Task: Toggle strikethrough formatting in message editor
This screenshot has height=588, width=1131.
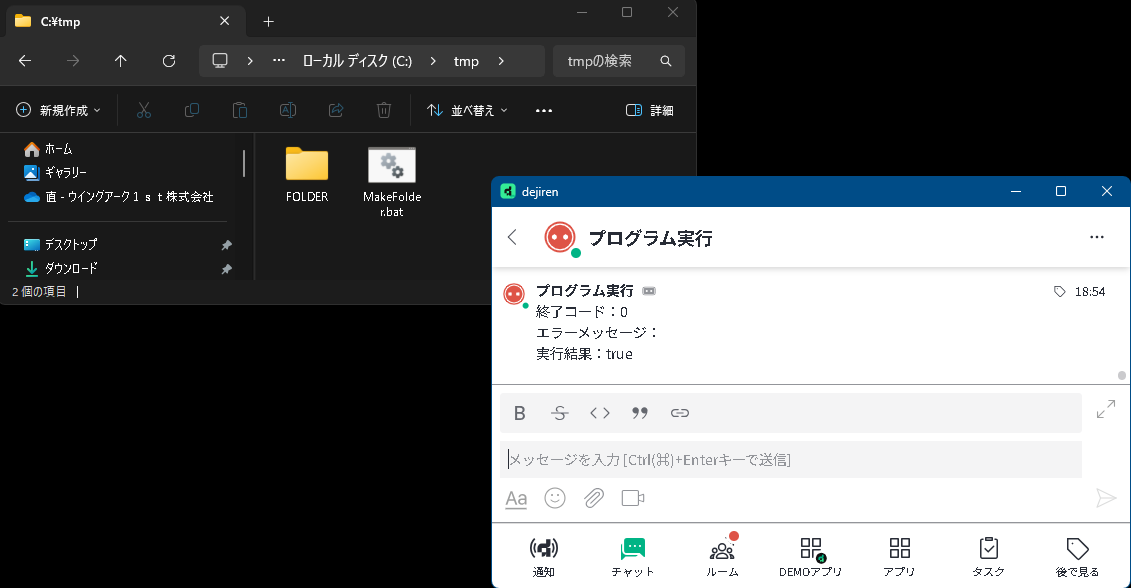Action: [x=560, y=413]
